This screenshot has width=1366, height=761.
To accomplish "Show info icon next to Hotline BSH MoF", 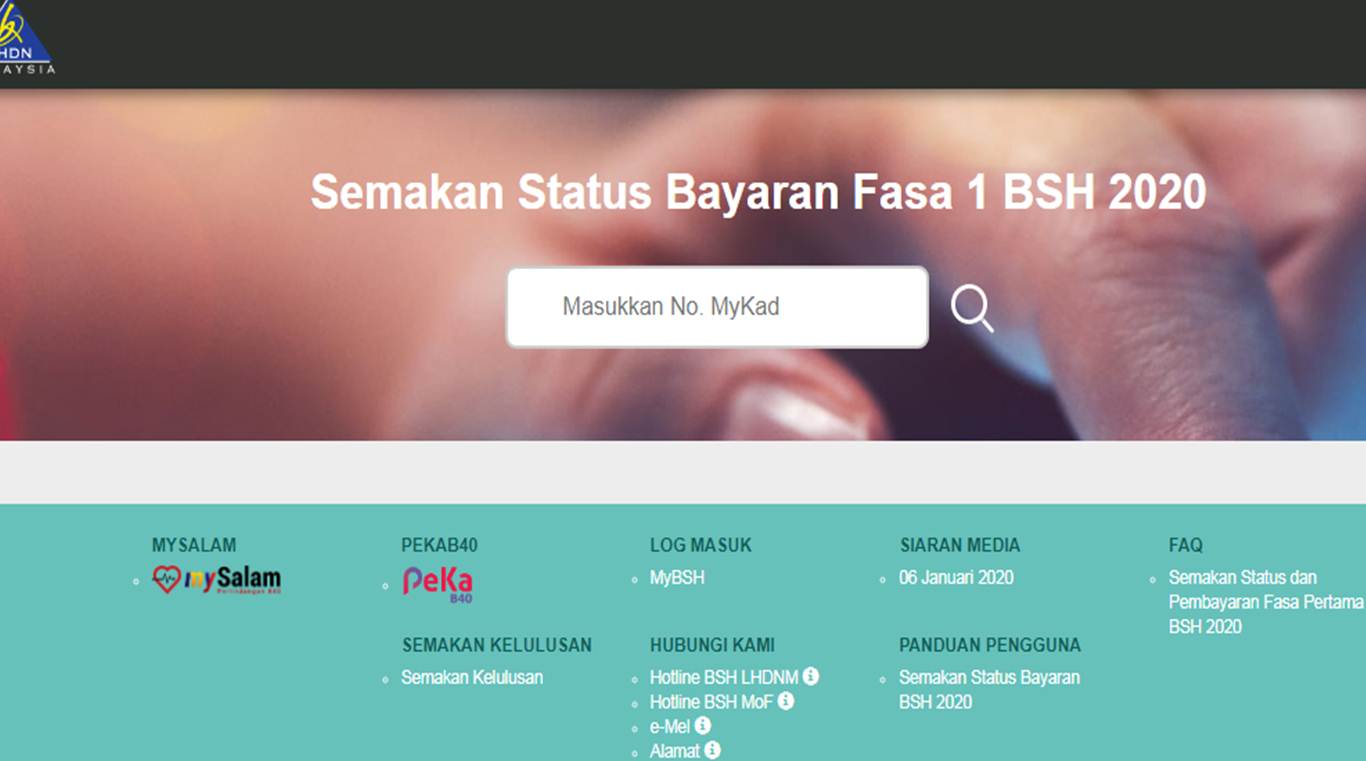I will coord(786,702).
